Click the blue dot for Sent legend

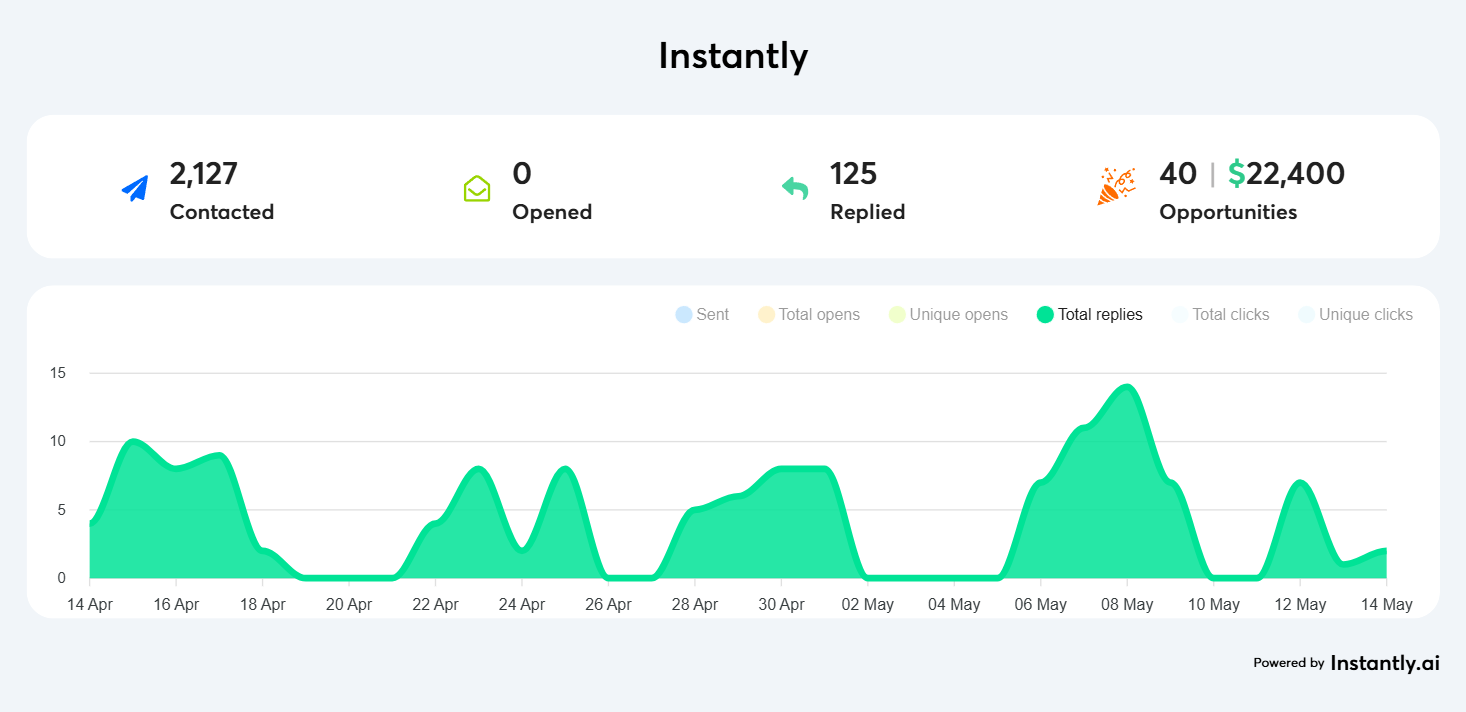pos(682,314)
